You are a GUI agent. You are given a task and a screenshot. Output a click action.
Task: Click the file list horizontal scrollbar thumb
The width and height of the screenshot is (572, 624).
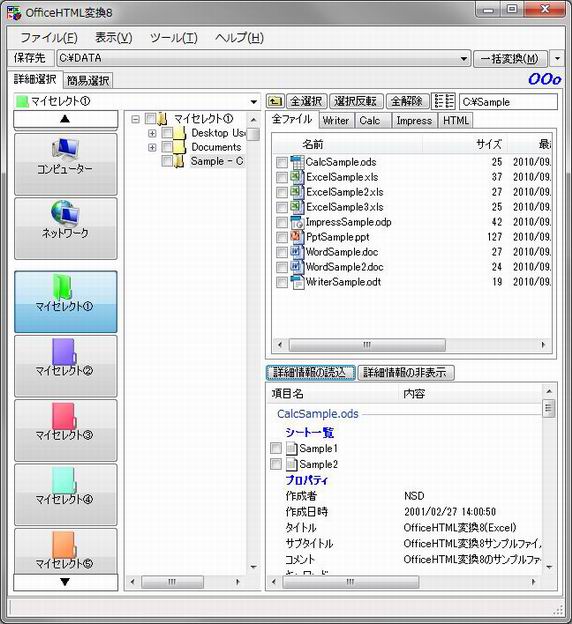(367, 345)
